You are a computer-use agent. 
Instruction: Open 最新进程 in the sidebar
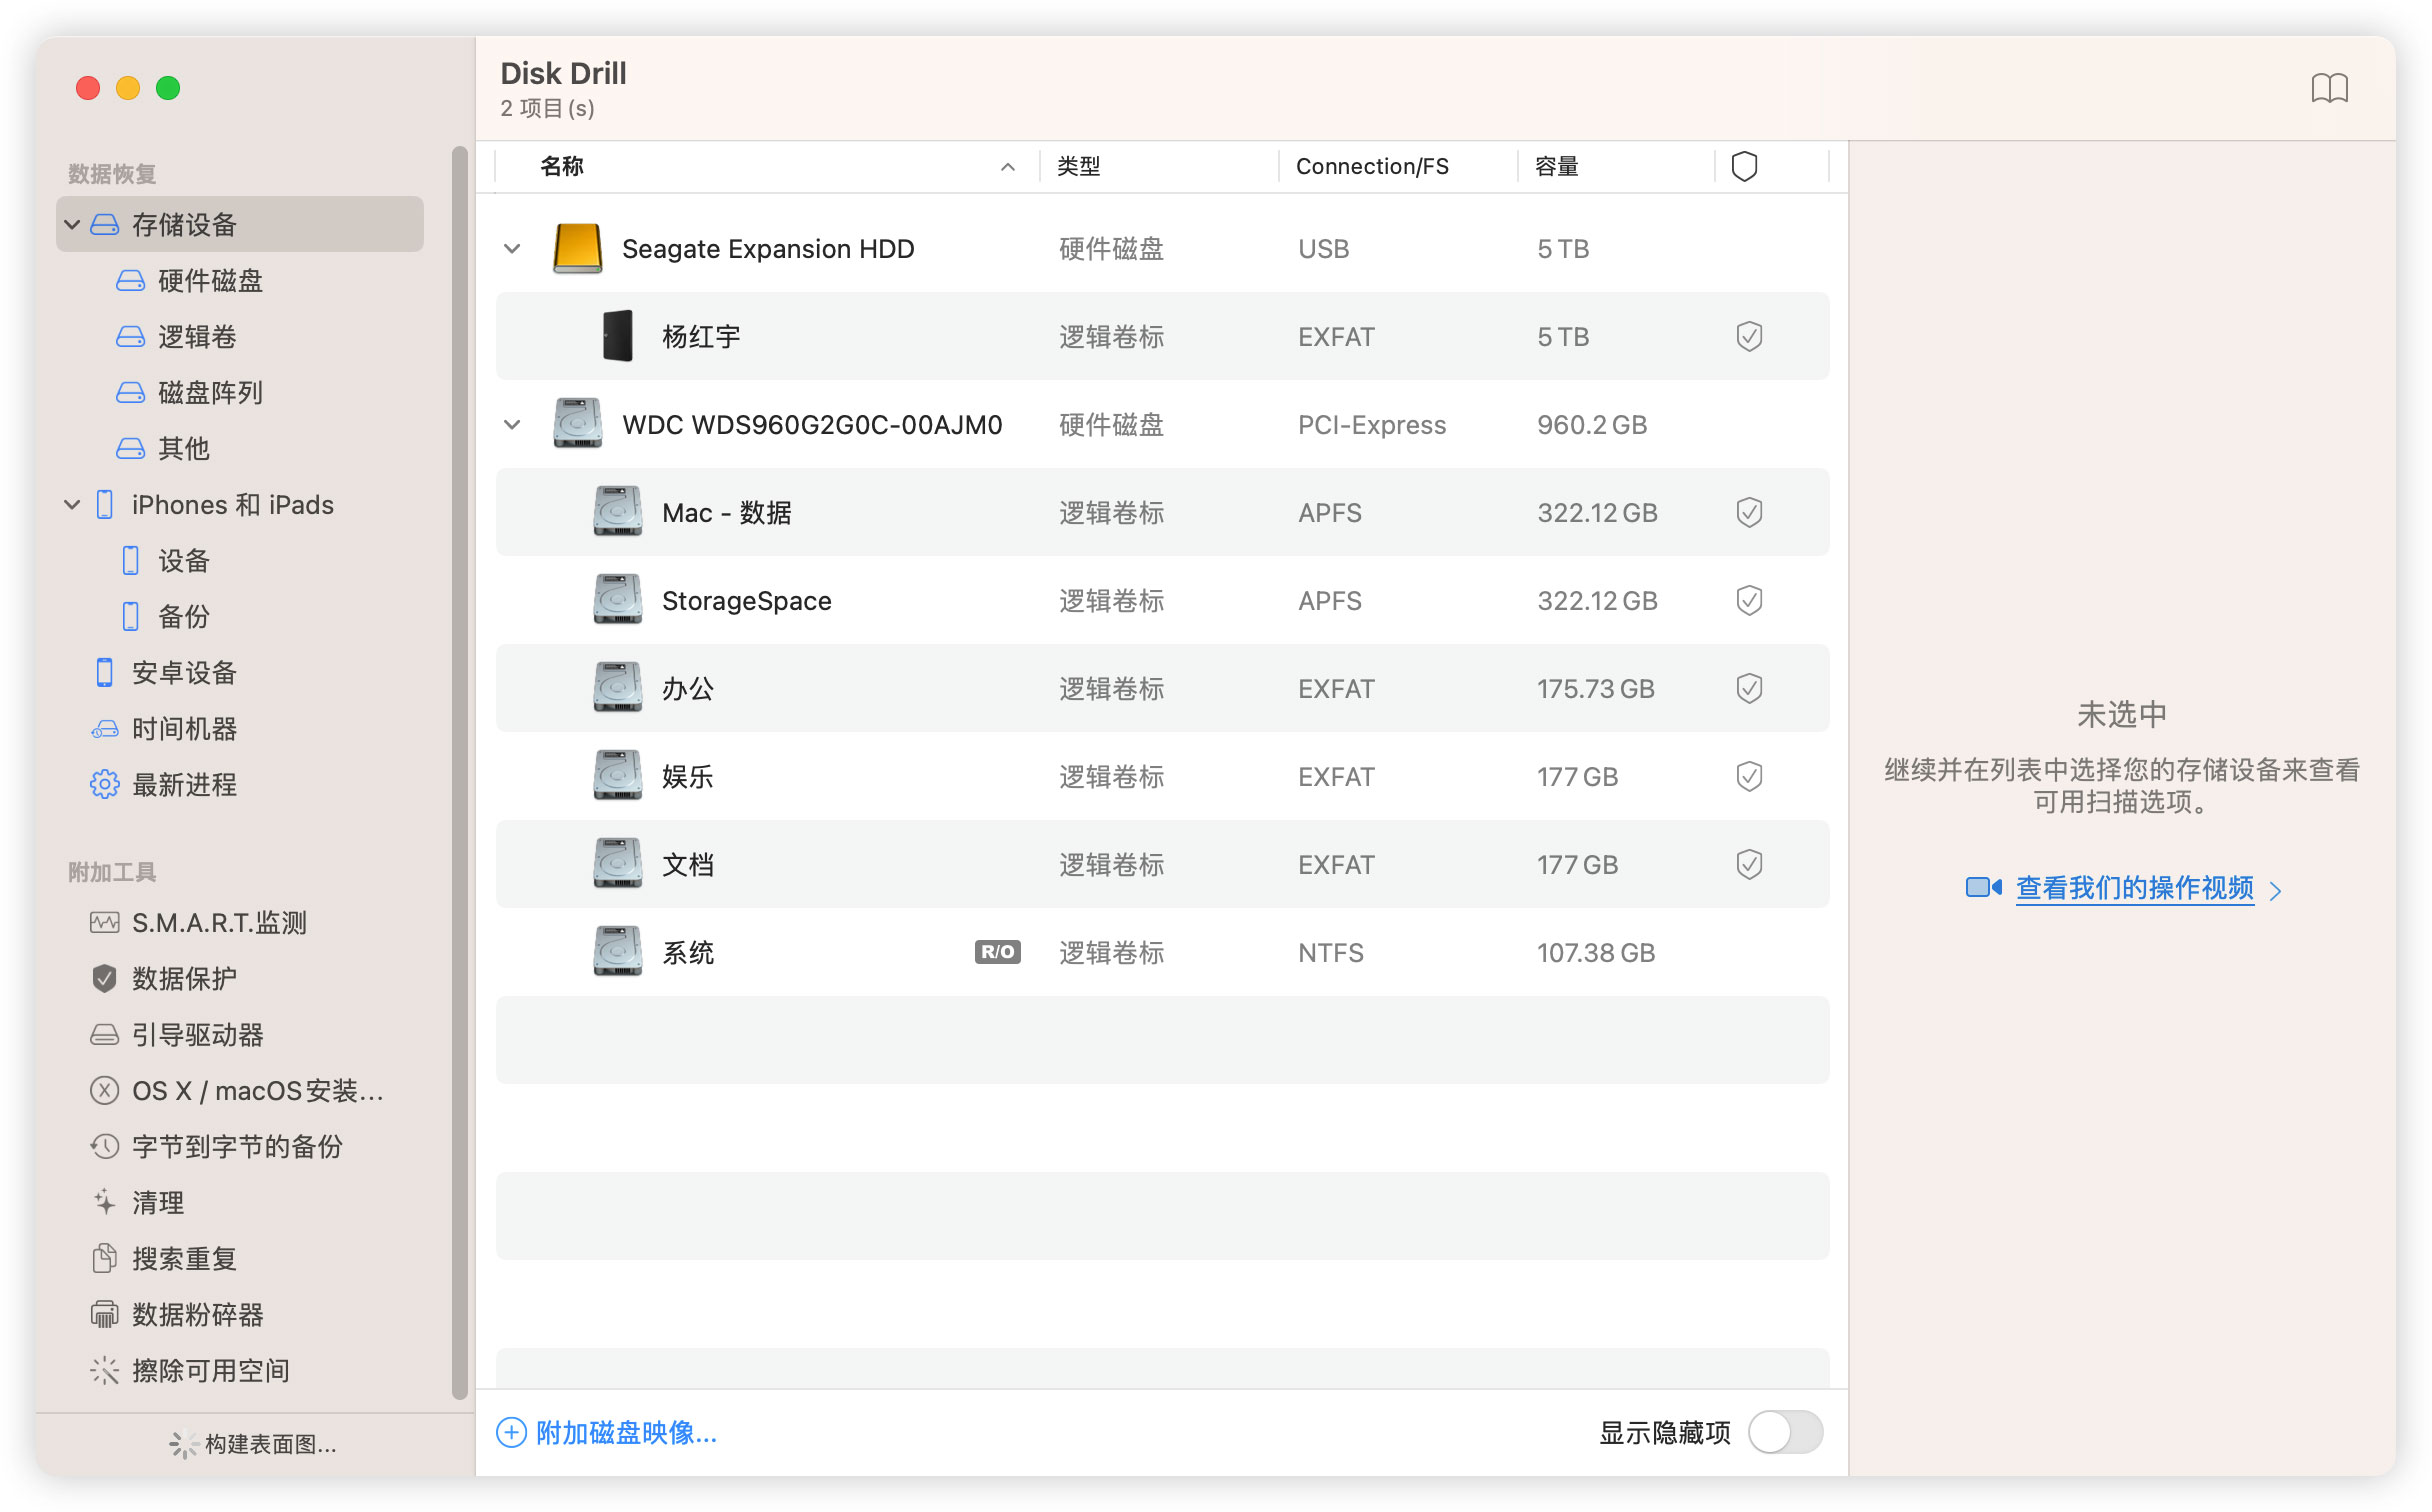coord(164,784)
